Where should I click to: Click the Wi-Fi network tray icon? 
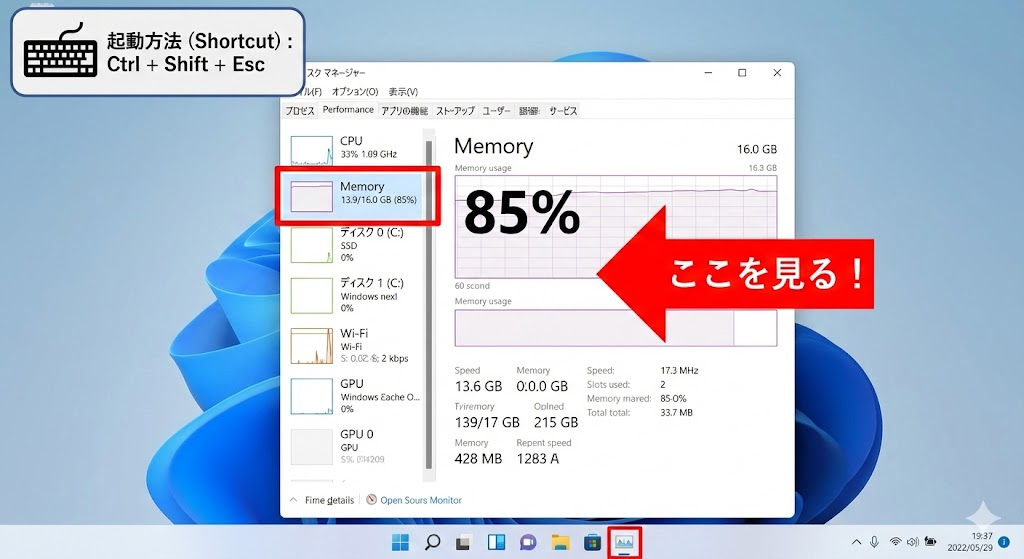pos(895,541)
